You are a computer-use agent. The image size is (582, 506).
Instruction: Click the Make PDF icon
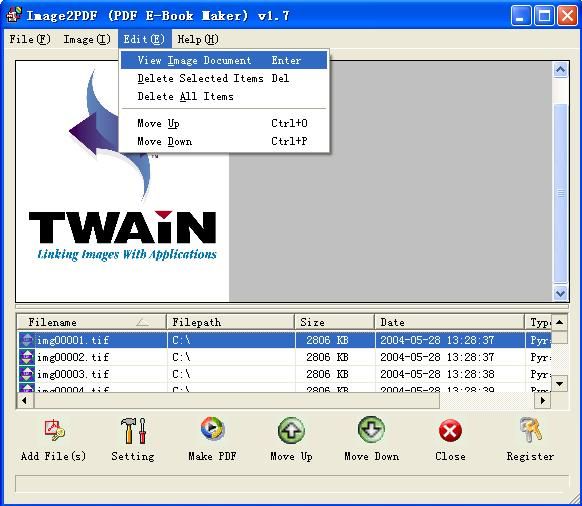[x=212, y=428]
